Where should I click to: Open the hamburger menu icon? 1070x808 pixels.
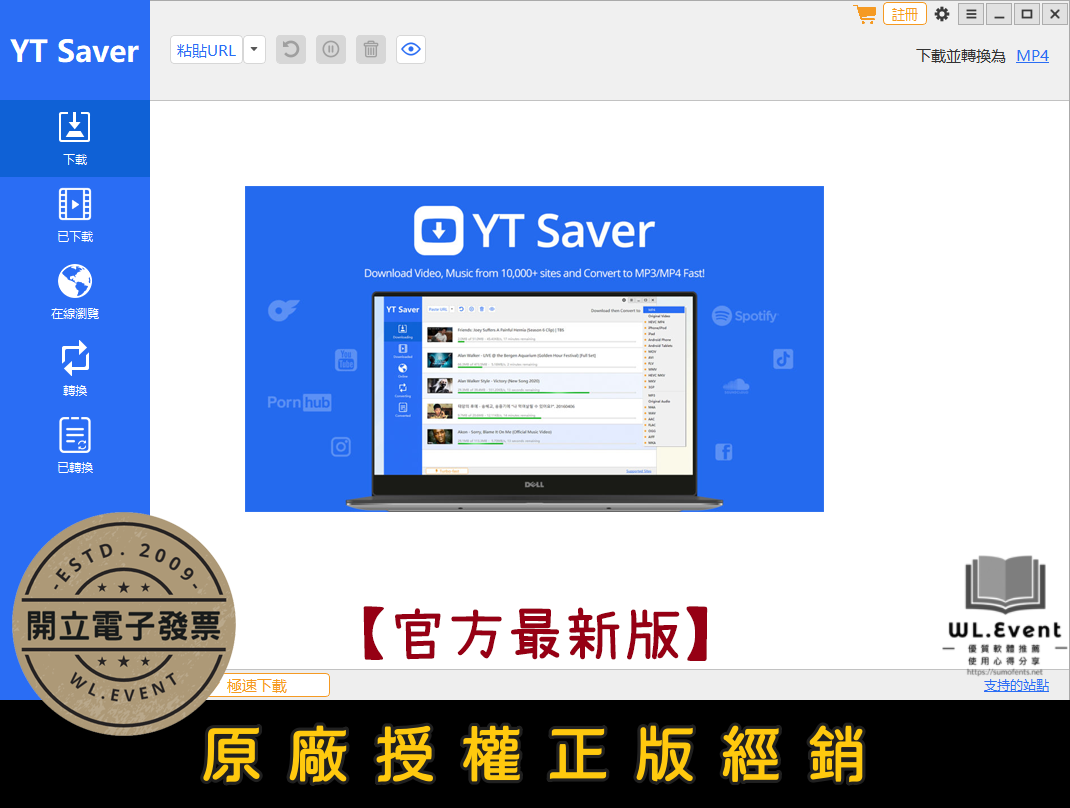click(x=971, y=14)
